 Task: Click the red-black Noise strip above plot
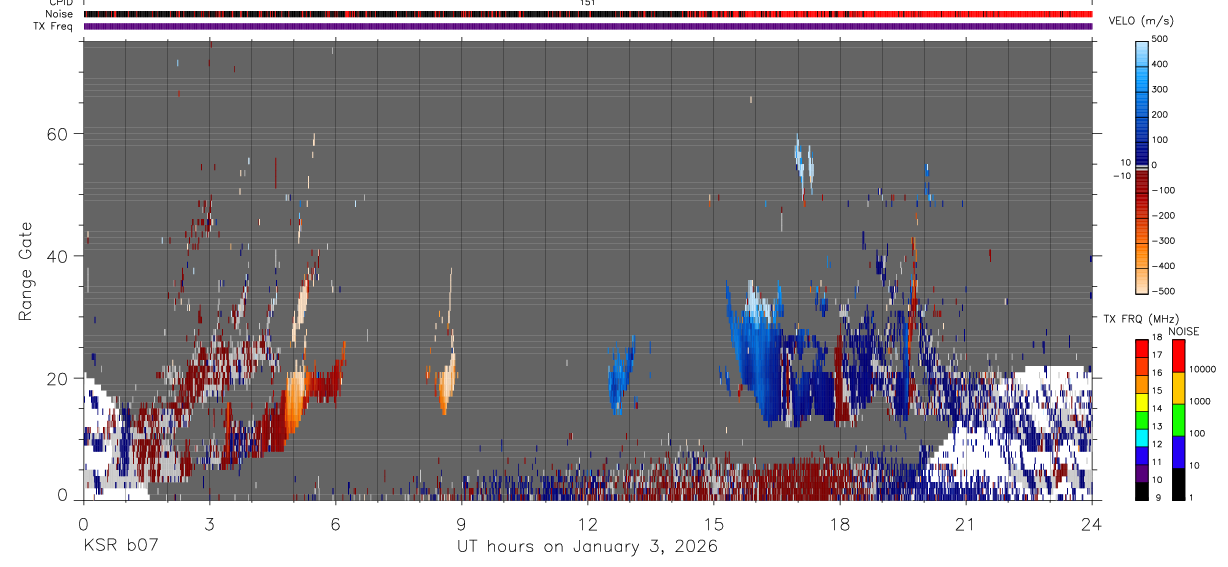tap(587, 14)
